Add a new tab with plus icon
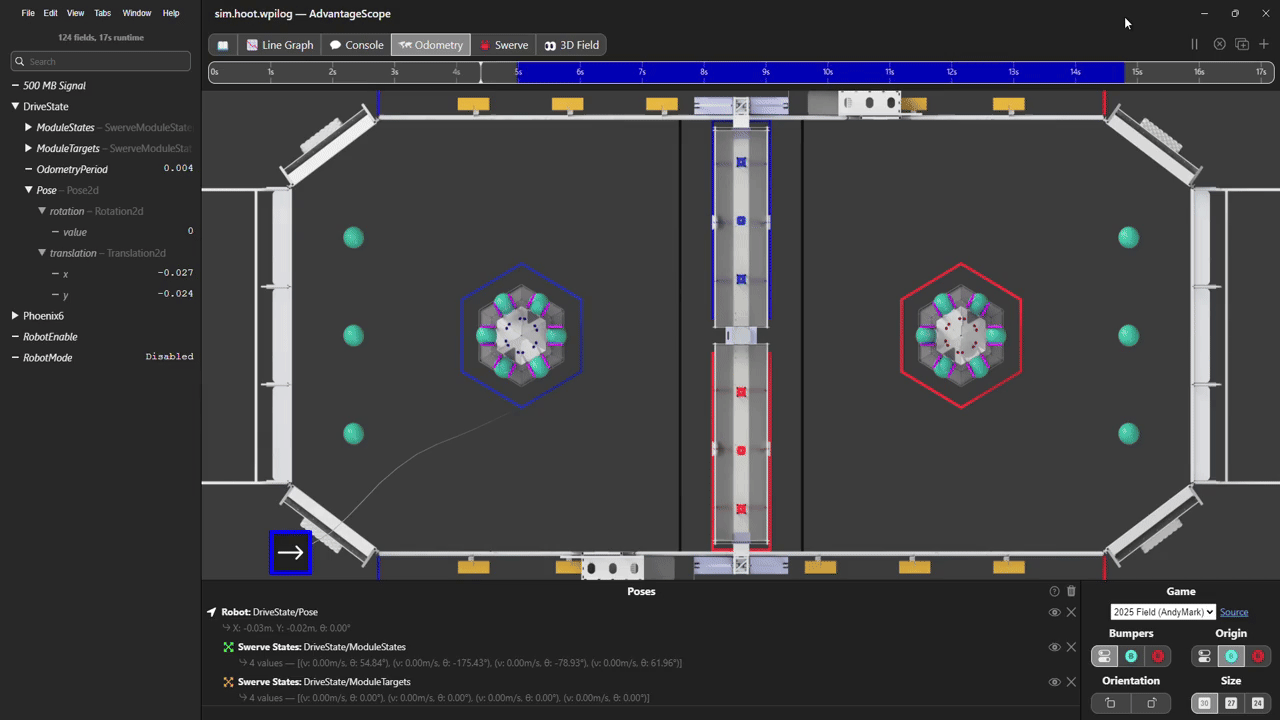This screenshot has width=1280, height=720. (1264, 44)
